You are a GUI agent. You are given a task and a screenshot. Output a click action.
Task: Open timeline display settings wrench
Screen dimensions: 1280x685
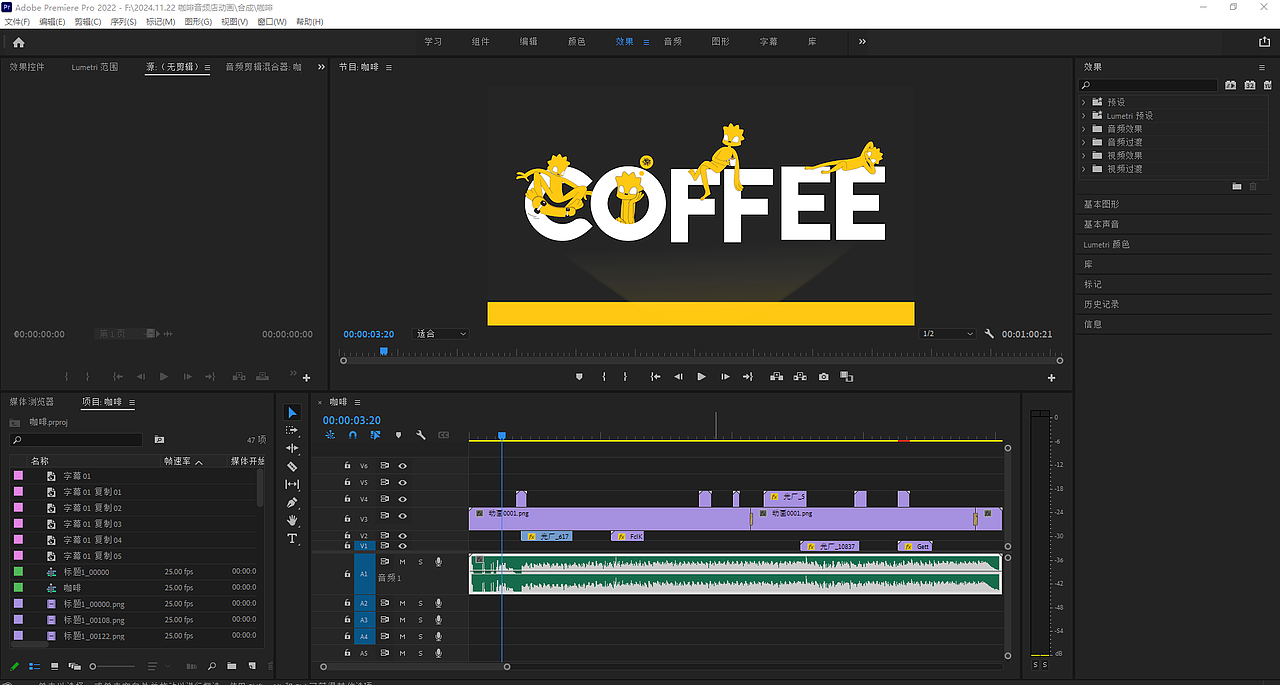click(x=421, y=435)
